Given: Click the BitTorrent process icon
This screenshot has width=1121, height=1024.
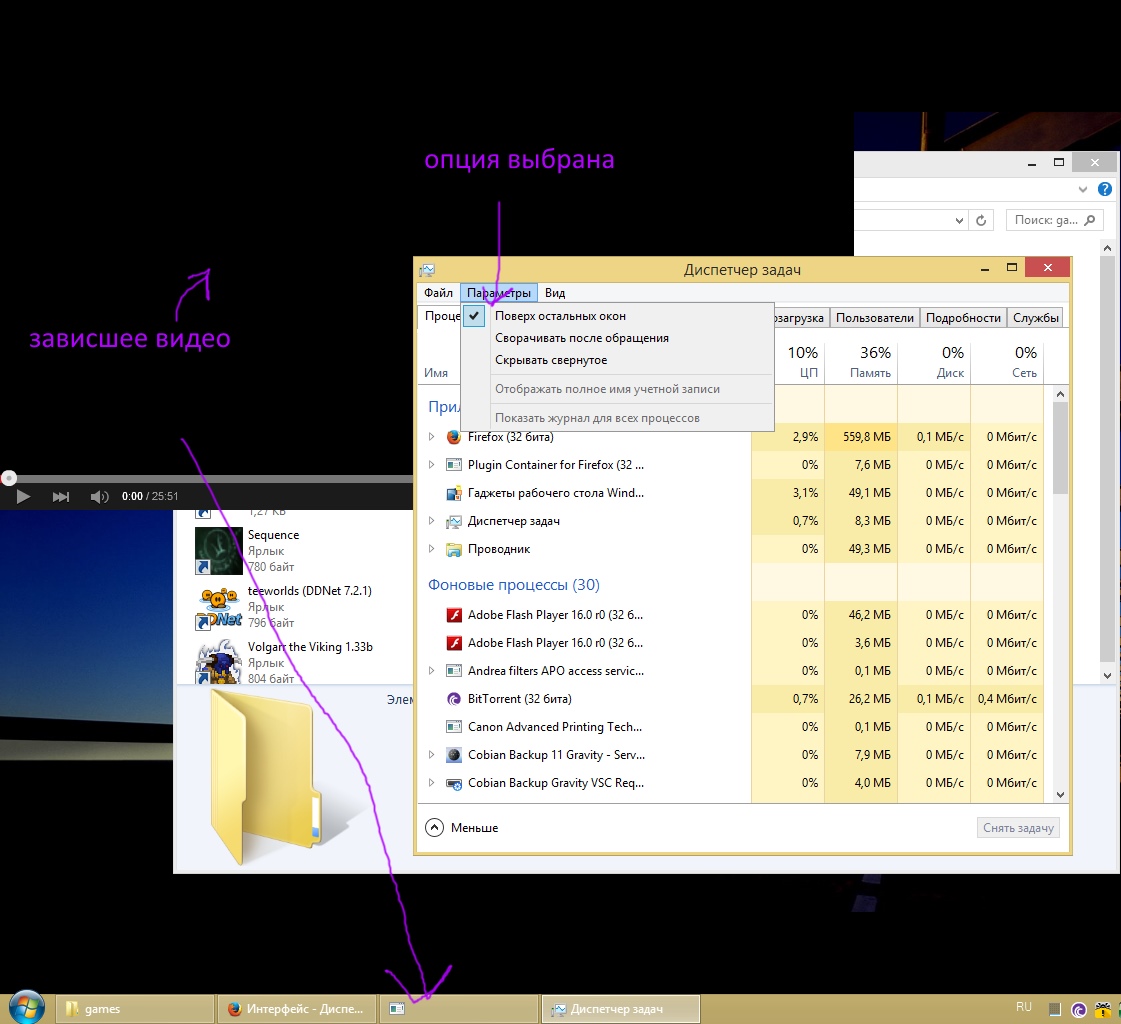Looking at the screenshot, I should [x=453, y=699].
